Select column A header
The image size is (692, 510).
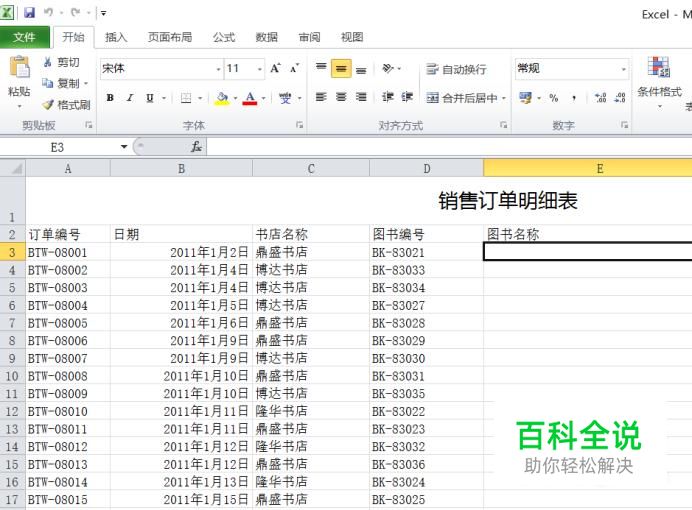(68, 169)
